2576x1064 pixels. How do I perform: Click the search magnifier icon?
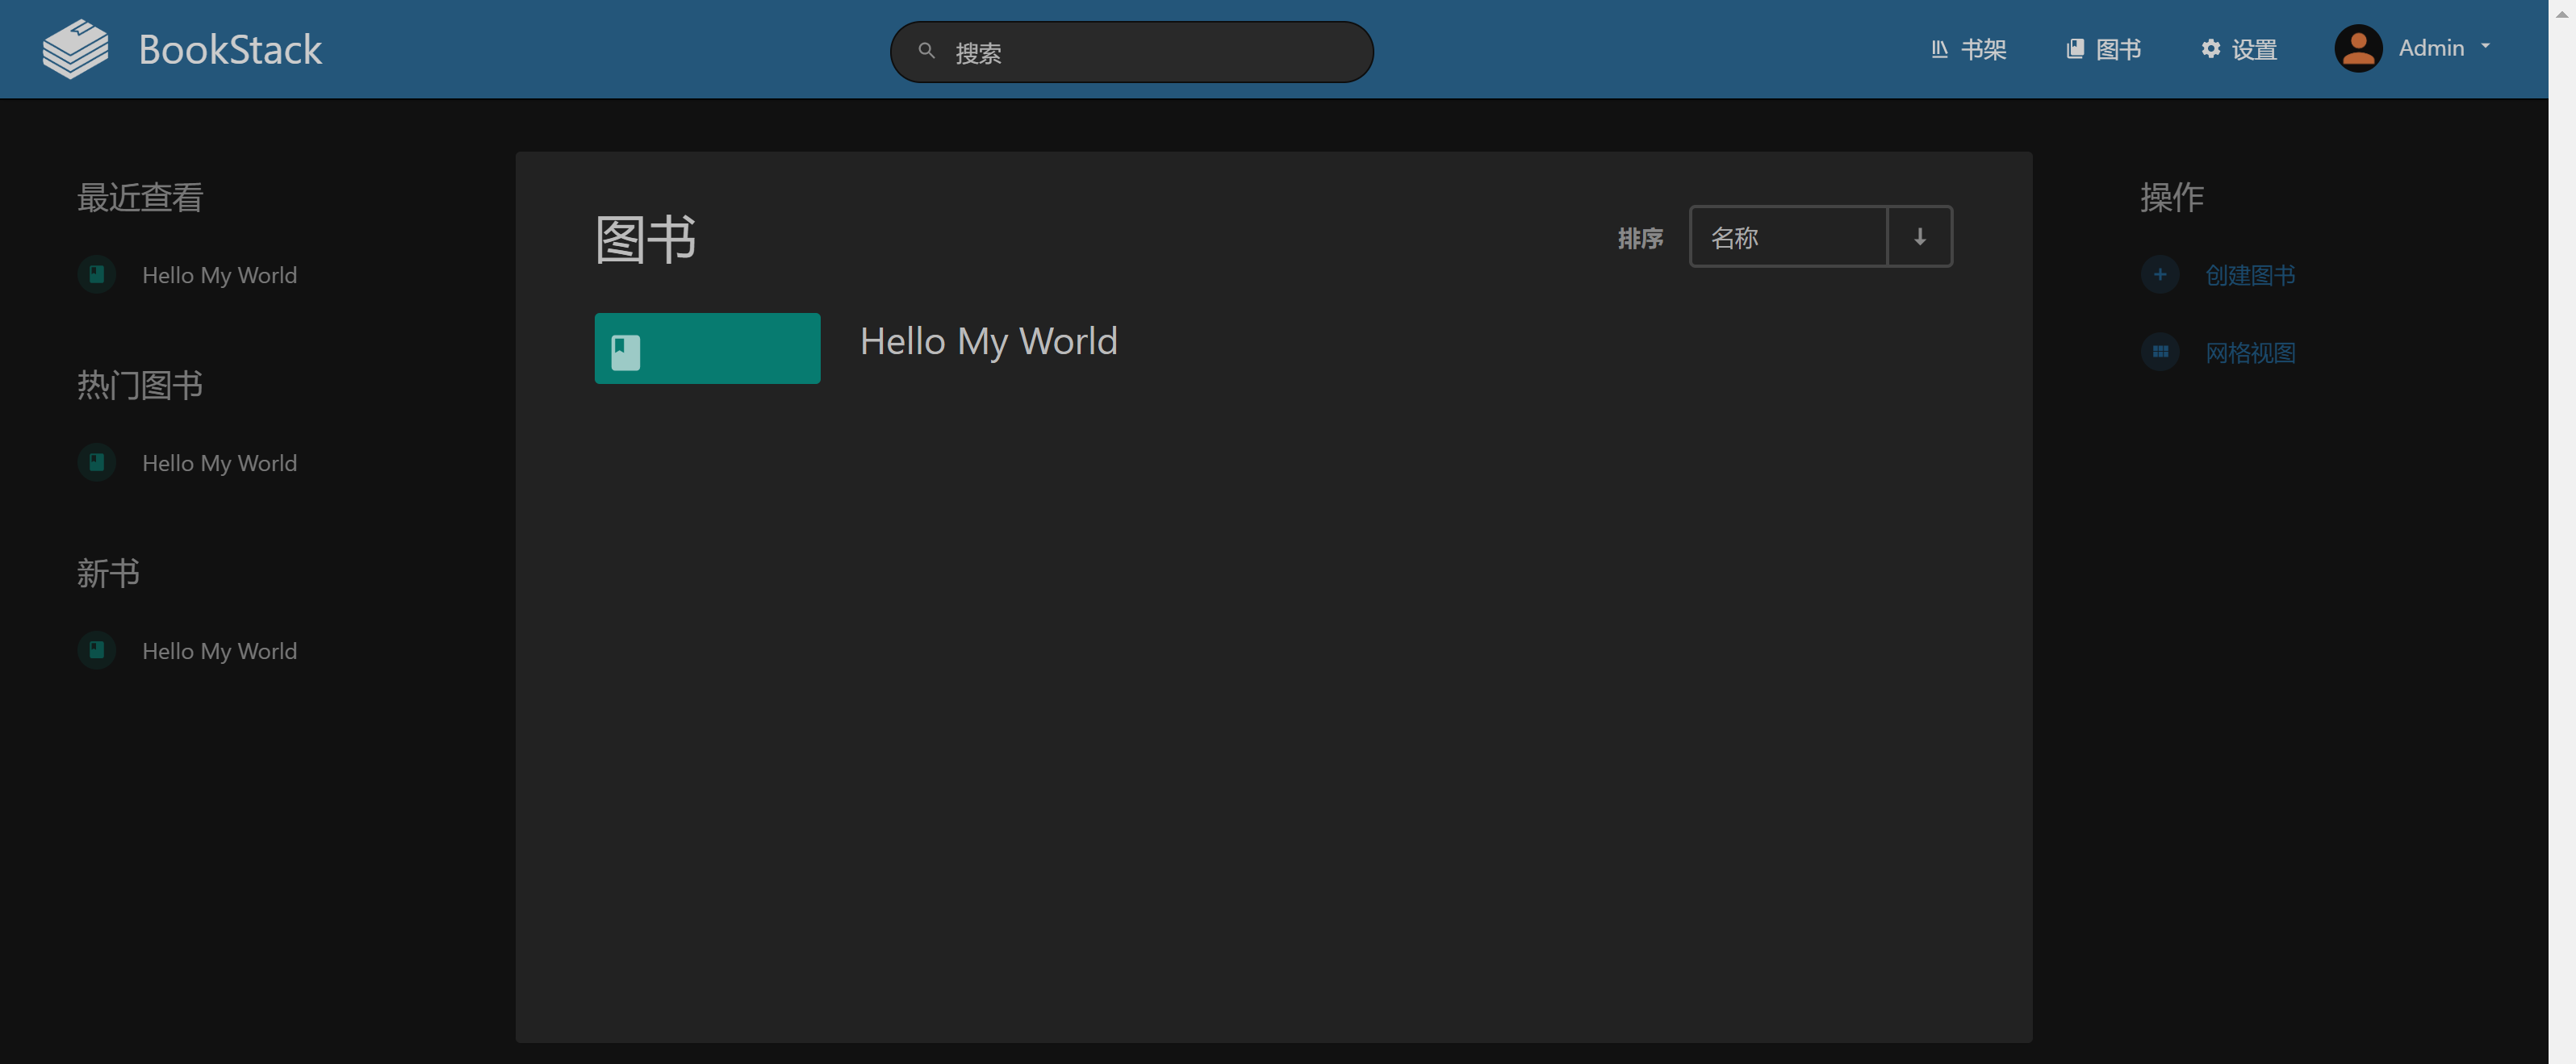pos(926,51)
